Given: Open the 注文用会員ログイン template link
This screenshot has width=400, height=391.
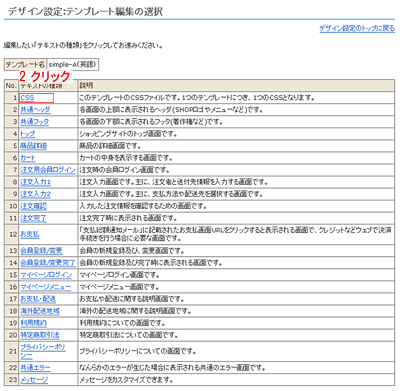Looking at the screenshot, I should (48, 170).
